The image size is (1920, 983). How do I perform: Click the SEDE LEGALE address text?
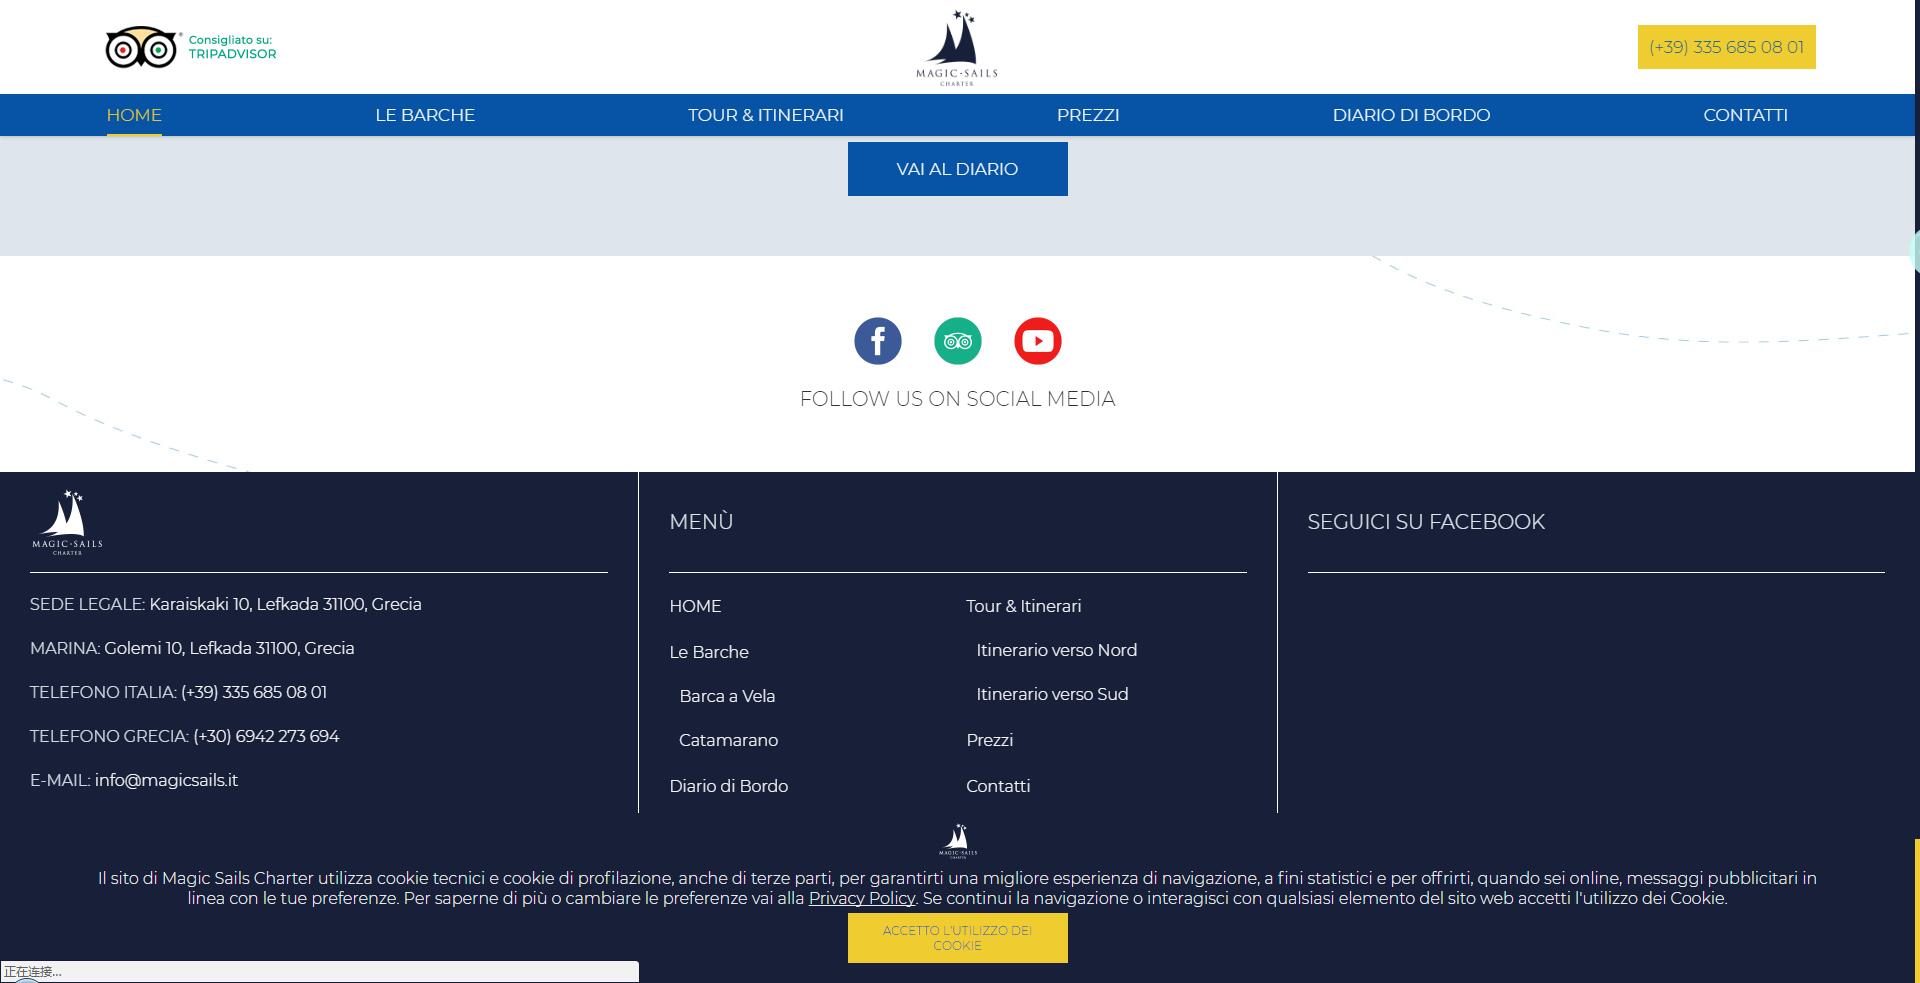pos(226,604)
